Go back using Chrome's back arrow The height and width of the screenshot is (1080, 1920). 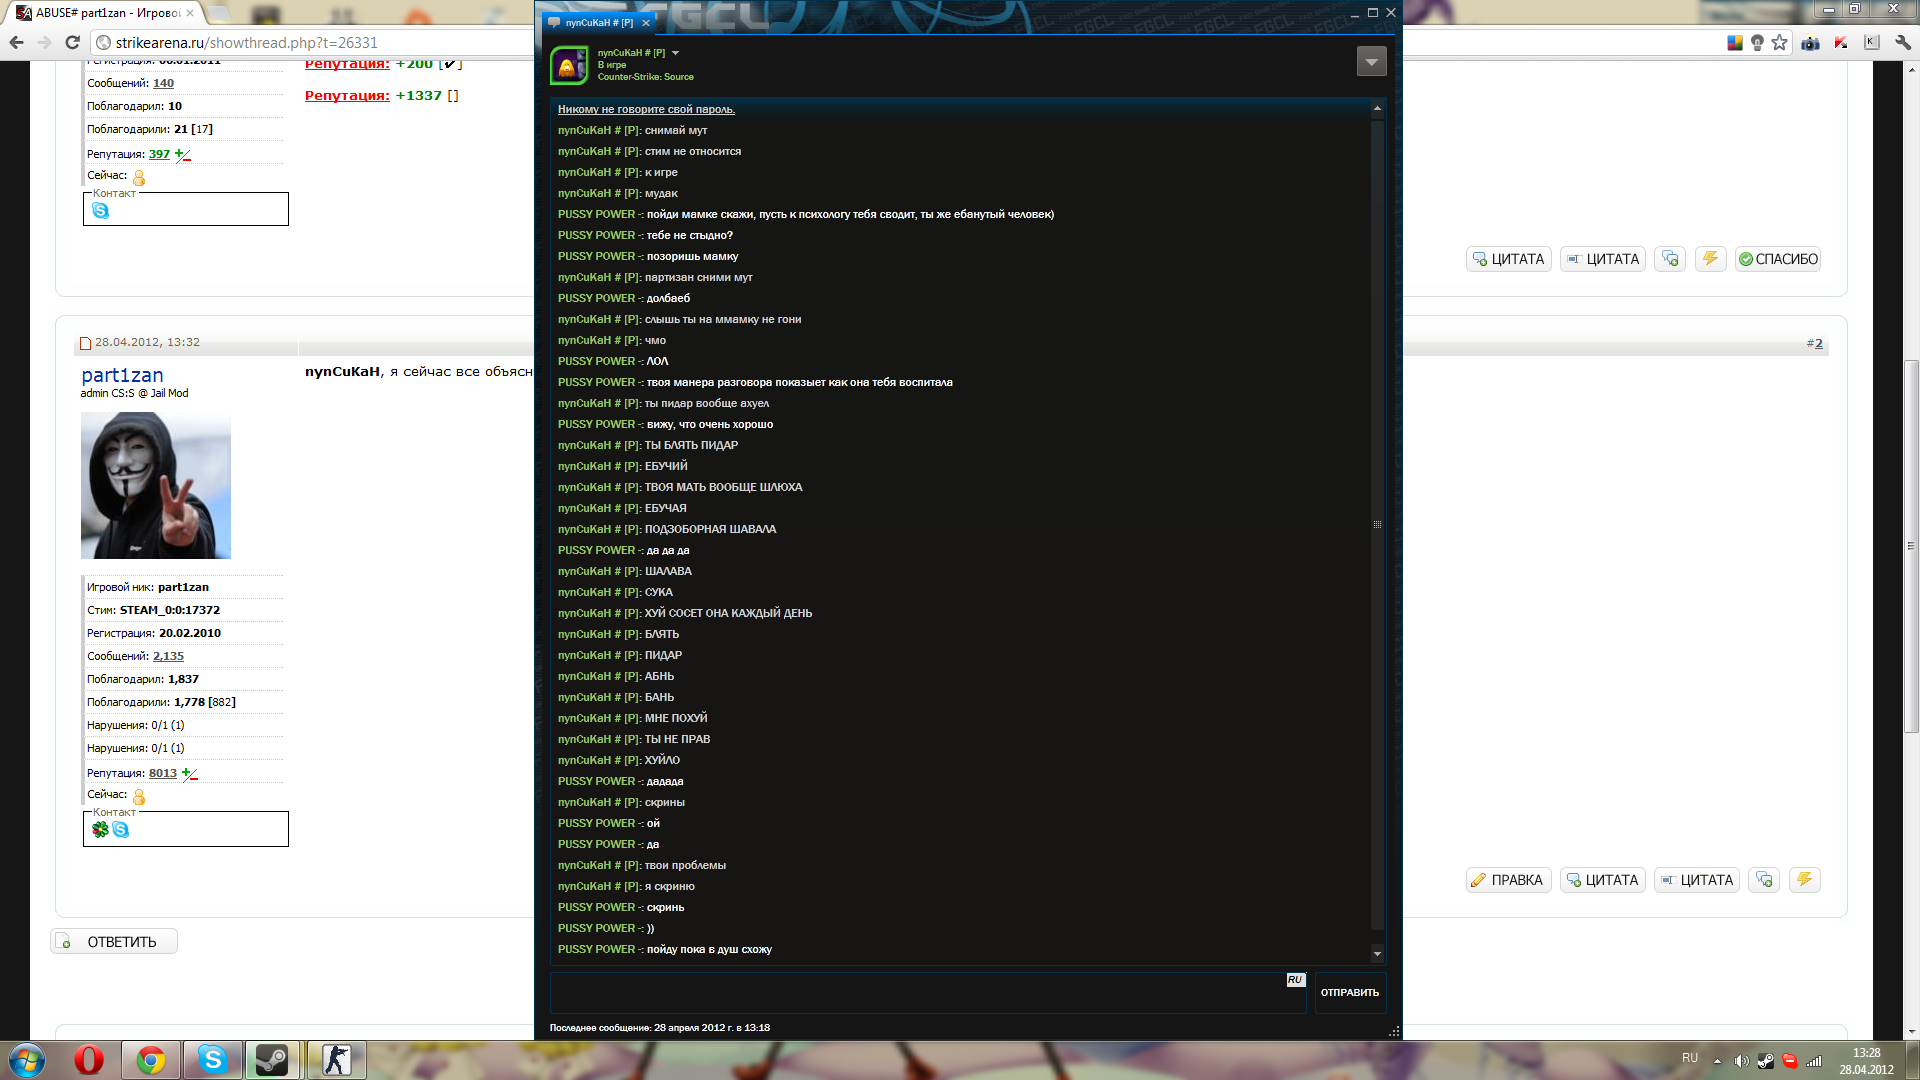[16, 42]
